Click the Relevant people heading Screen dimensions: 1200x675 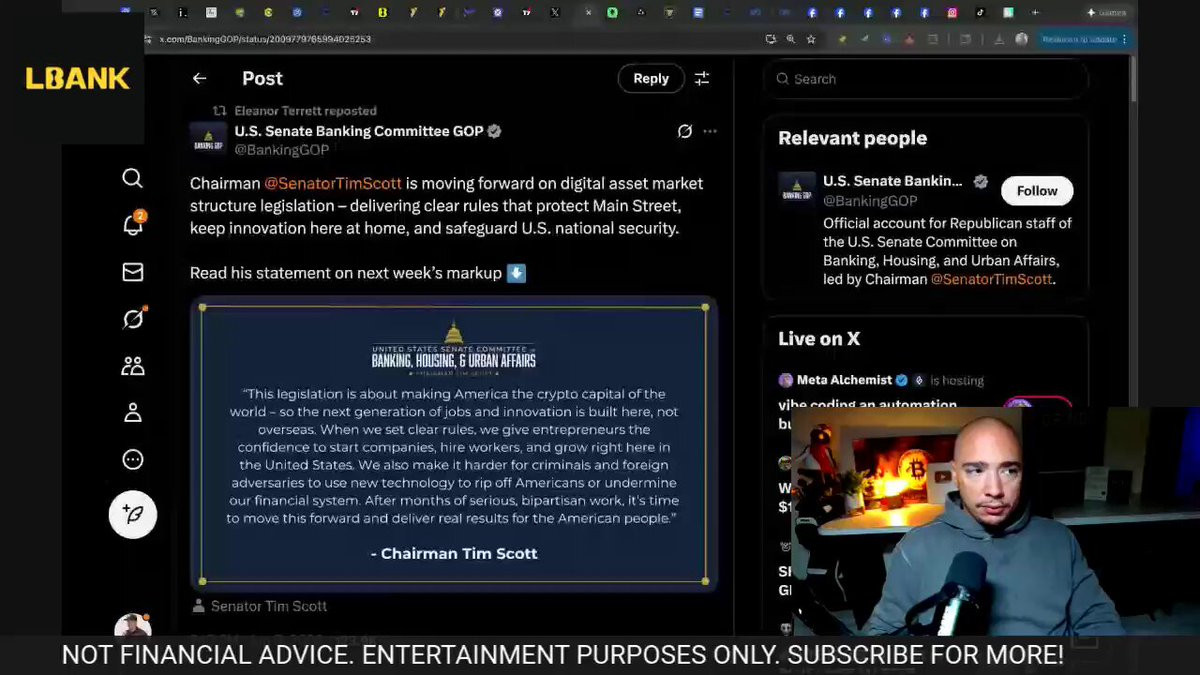coord(853,138)
